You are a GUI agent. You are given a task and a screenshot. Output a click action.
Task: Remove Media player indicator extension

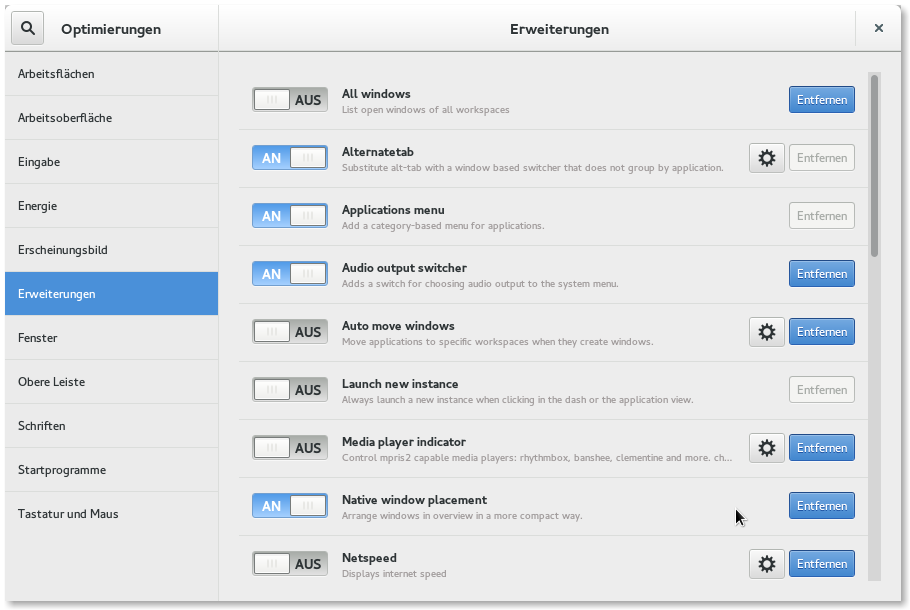tap(822, 448)
